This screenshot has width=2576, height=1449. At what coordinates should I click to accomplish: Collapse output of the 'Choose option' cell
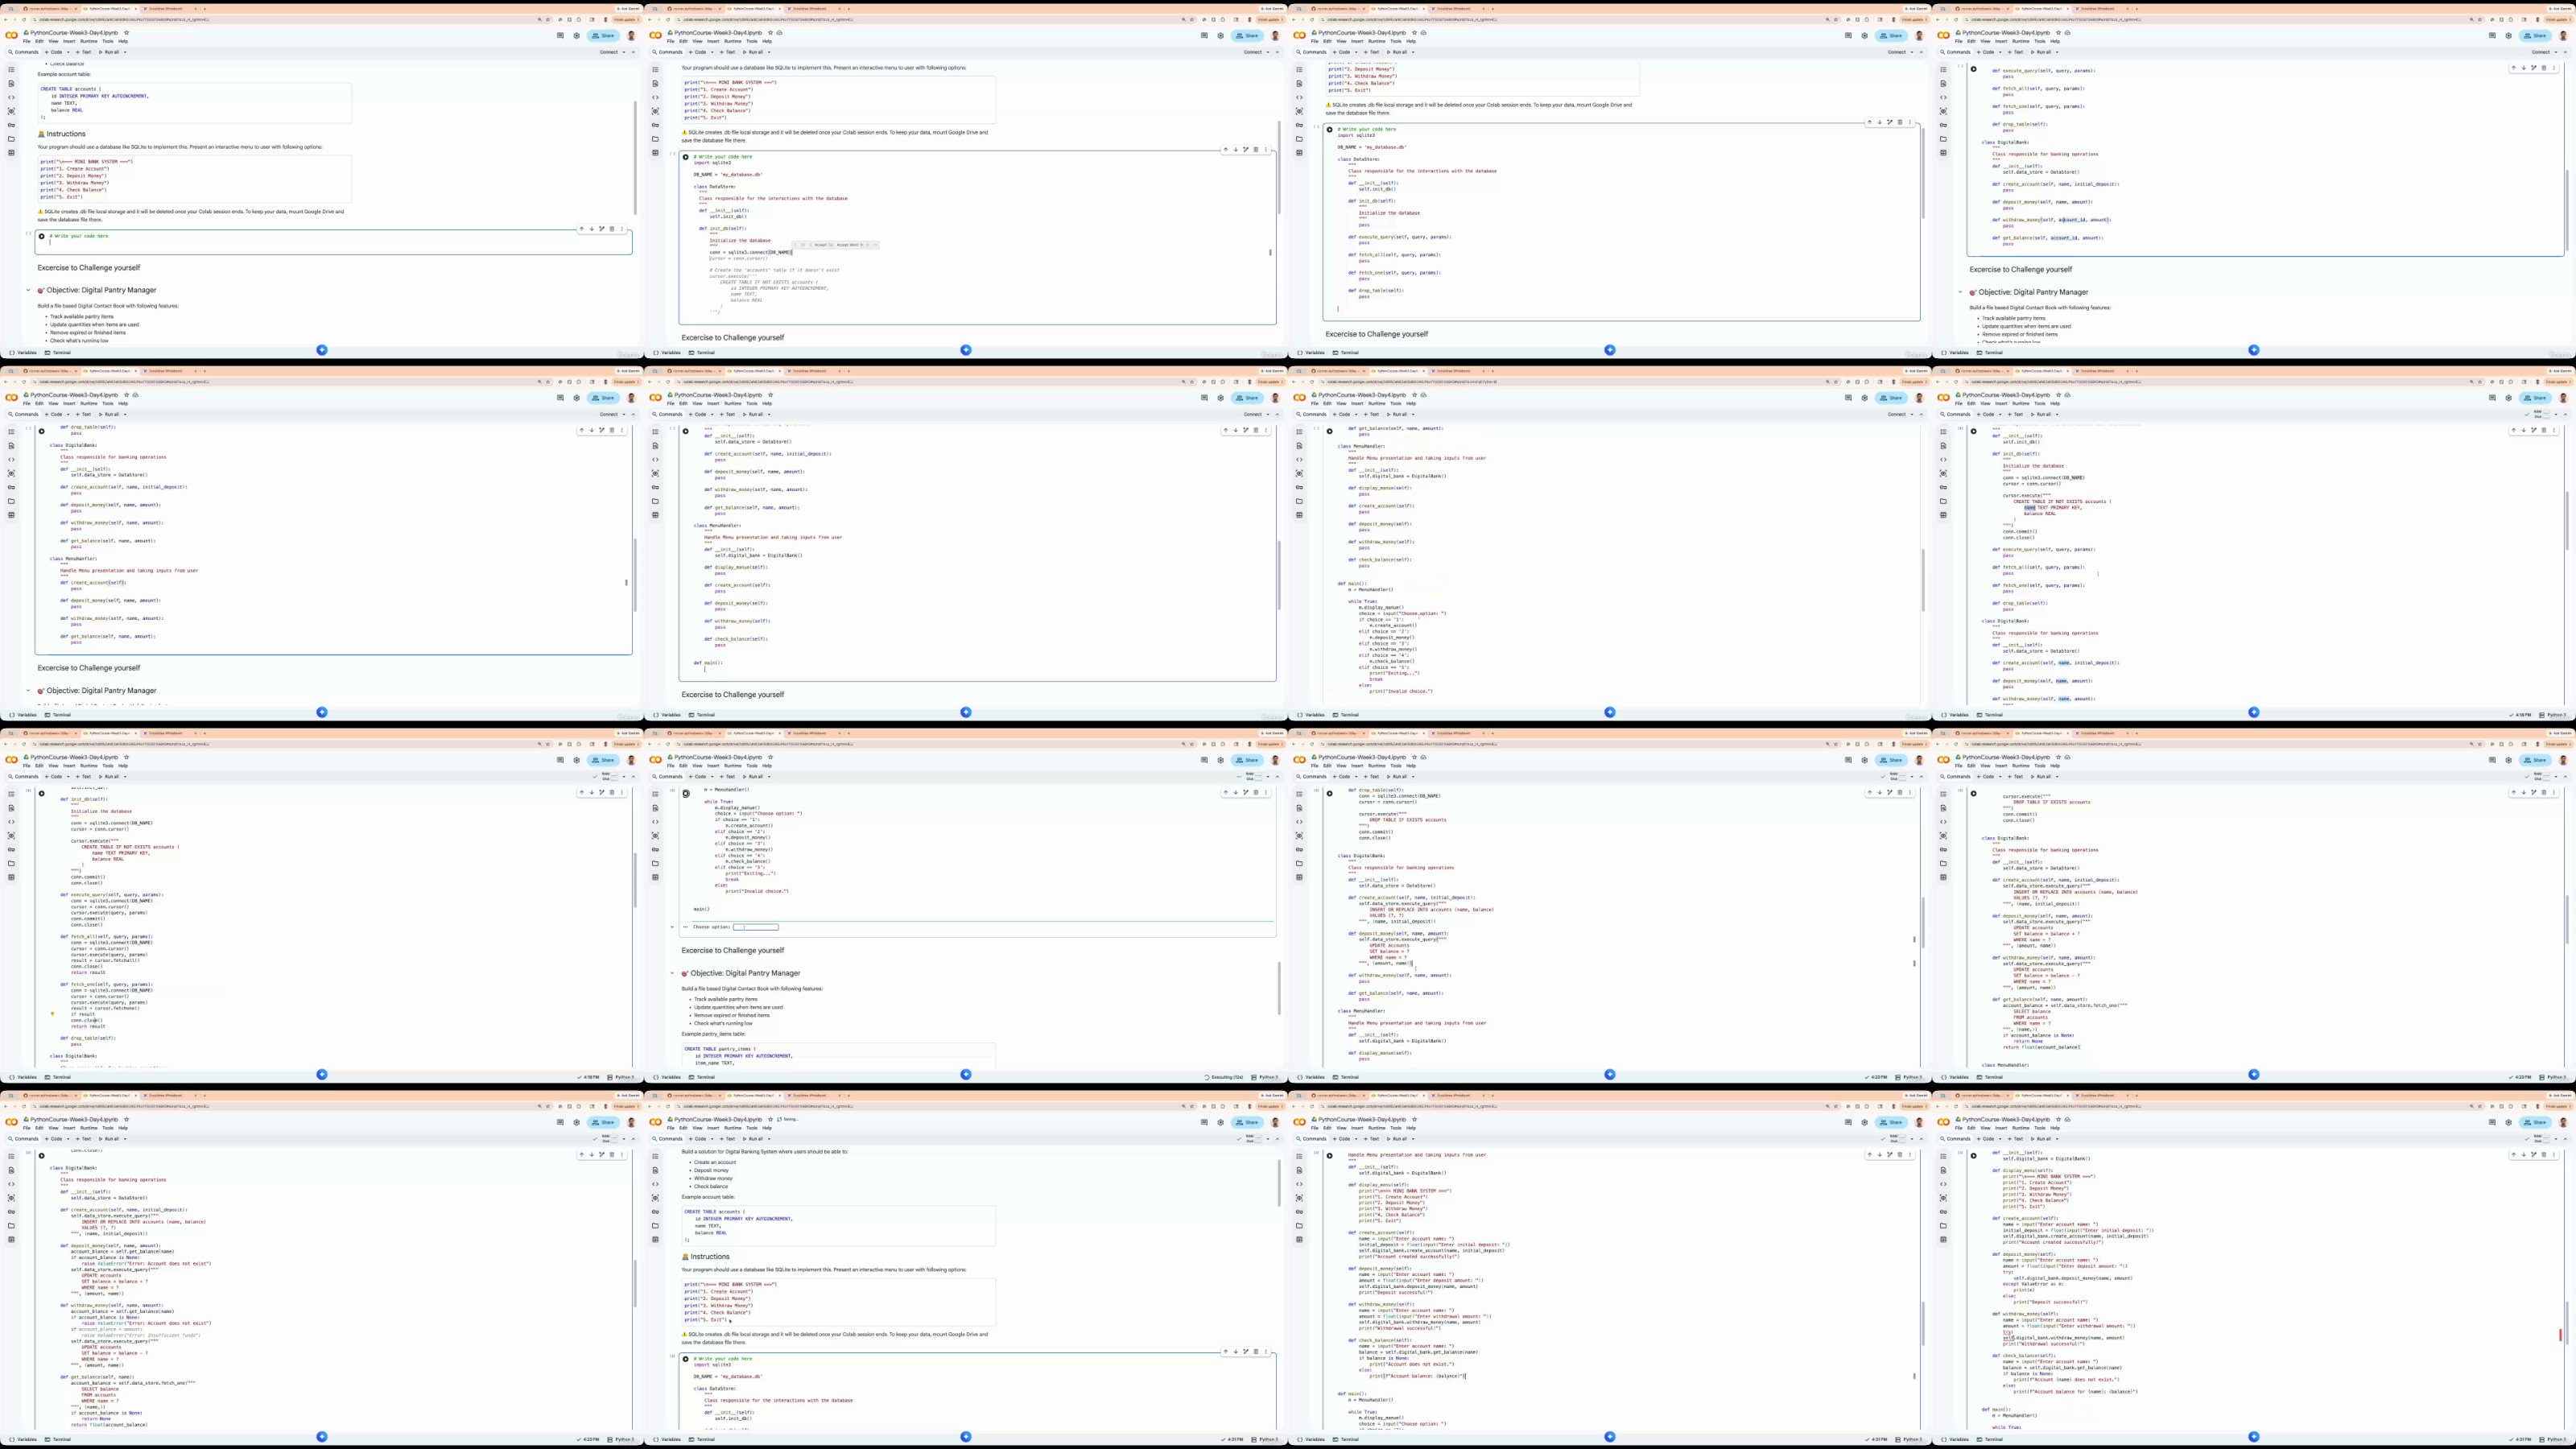coord(672,927)
